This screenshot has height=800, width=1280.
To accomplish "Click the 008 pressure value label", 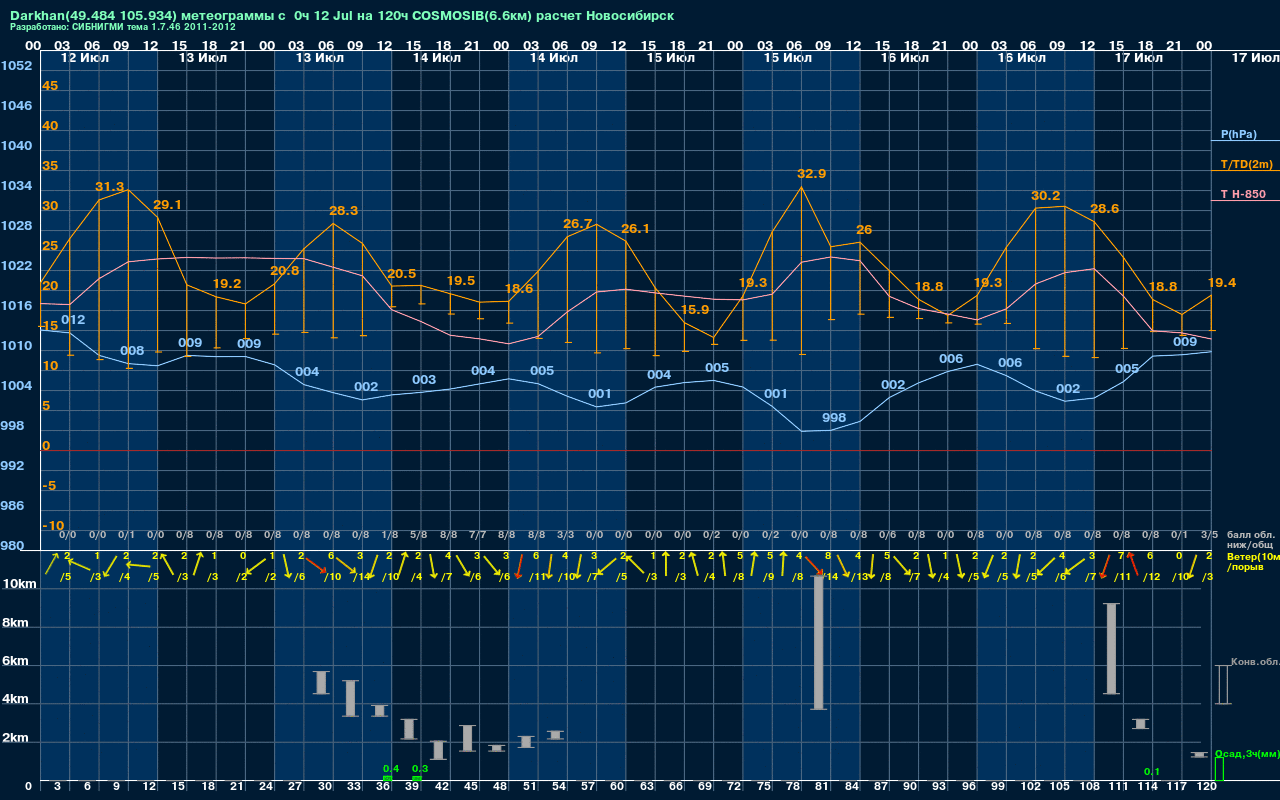I will (132, 350).
